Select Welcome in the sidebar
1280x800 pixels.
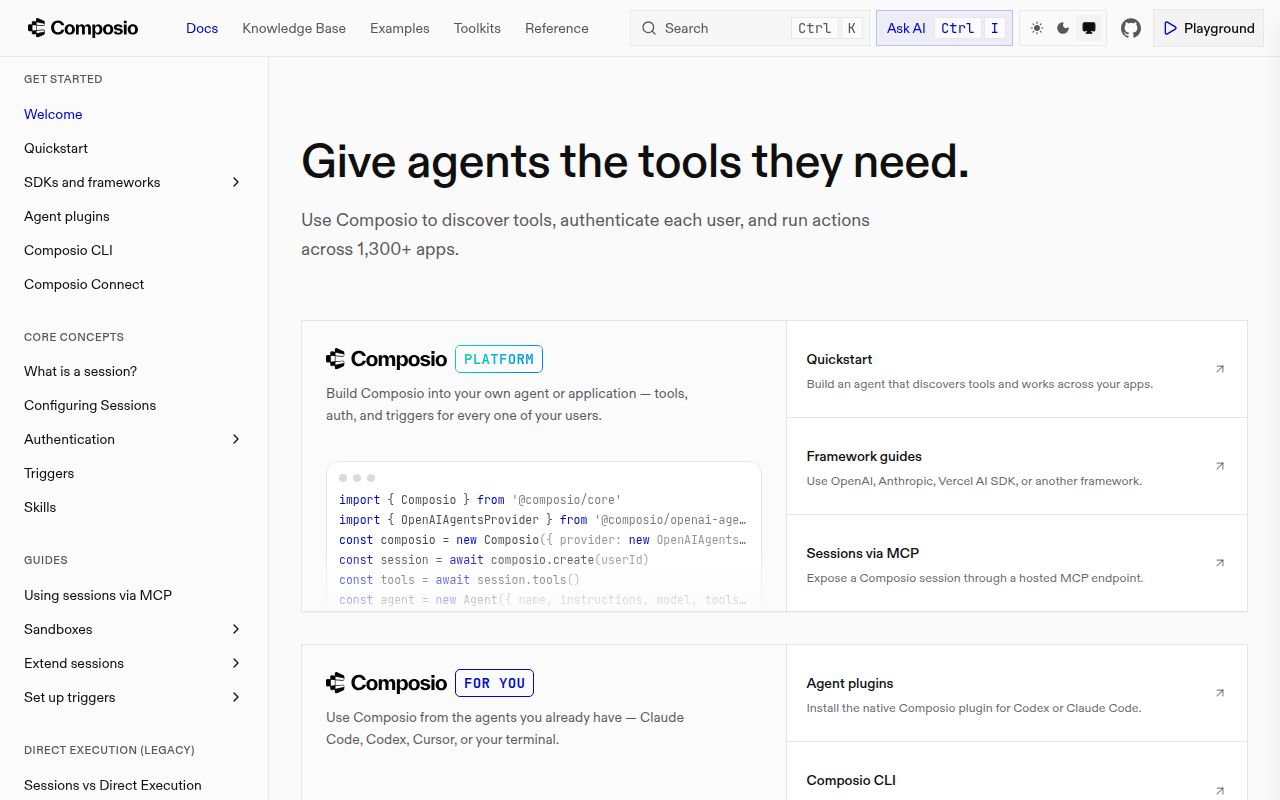[x=53, y=114]
